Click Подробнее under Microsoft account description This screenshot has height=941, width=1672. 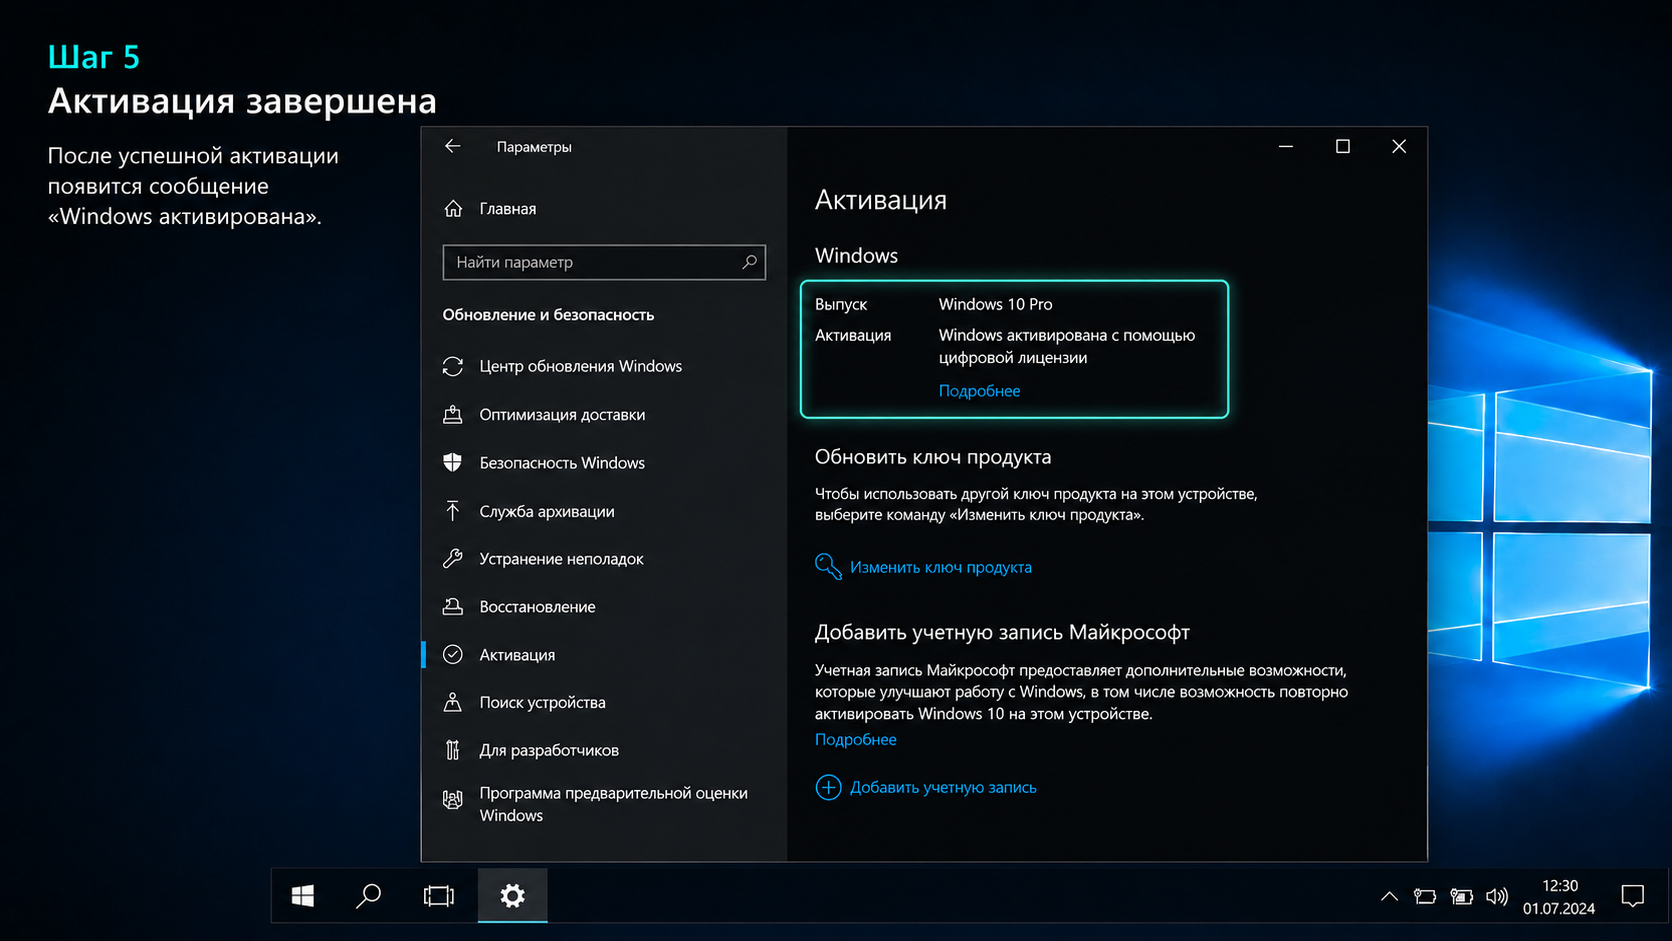pyautogui.click(x=855, y=740)
